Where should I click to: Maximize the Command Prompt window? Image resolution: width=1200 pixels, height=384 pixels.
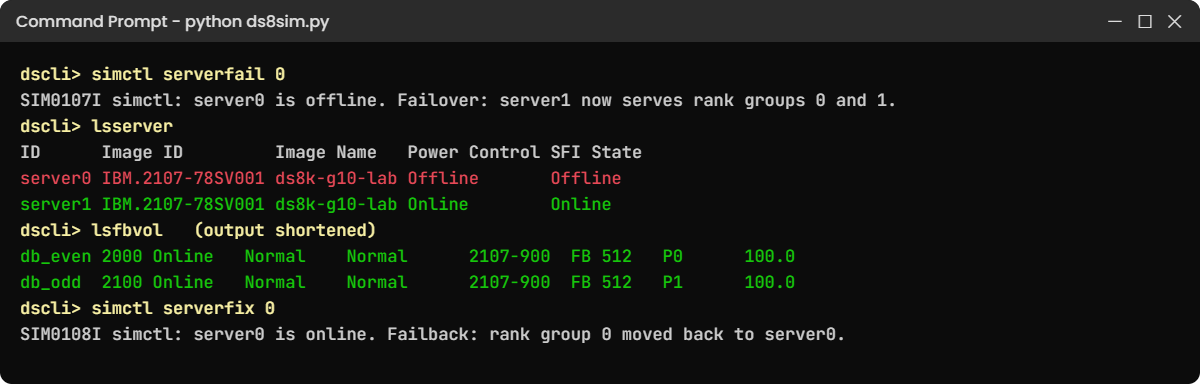click(x=1145, y=21)
